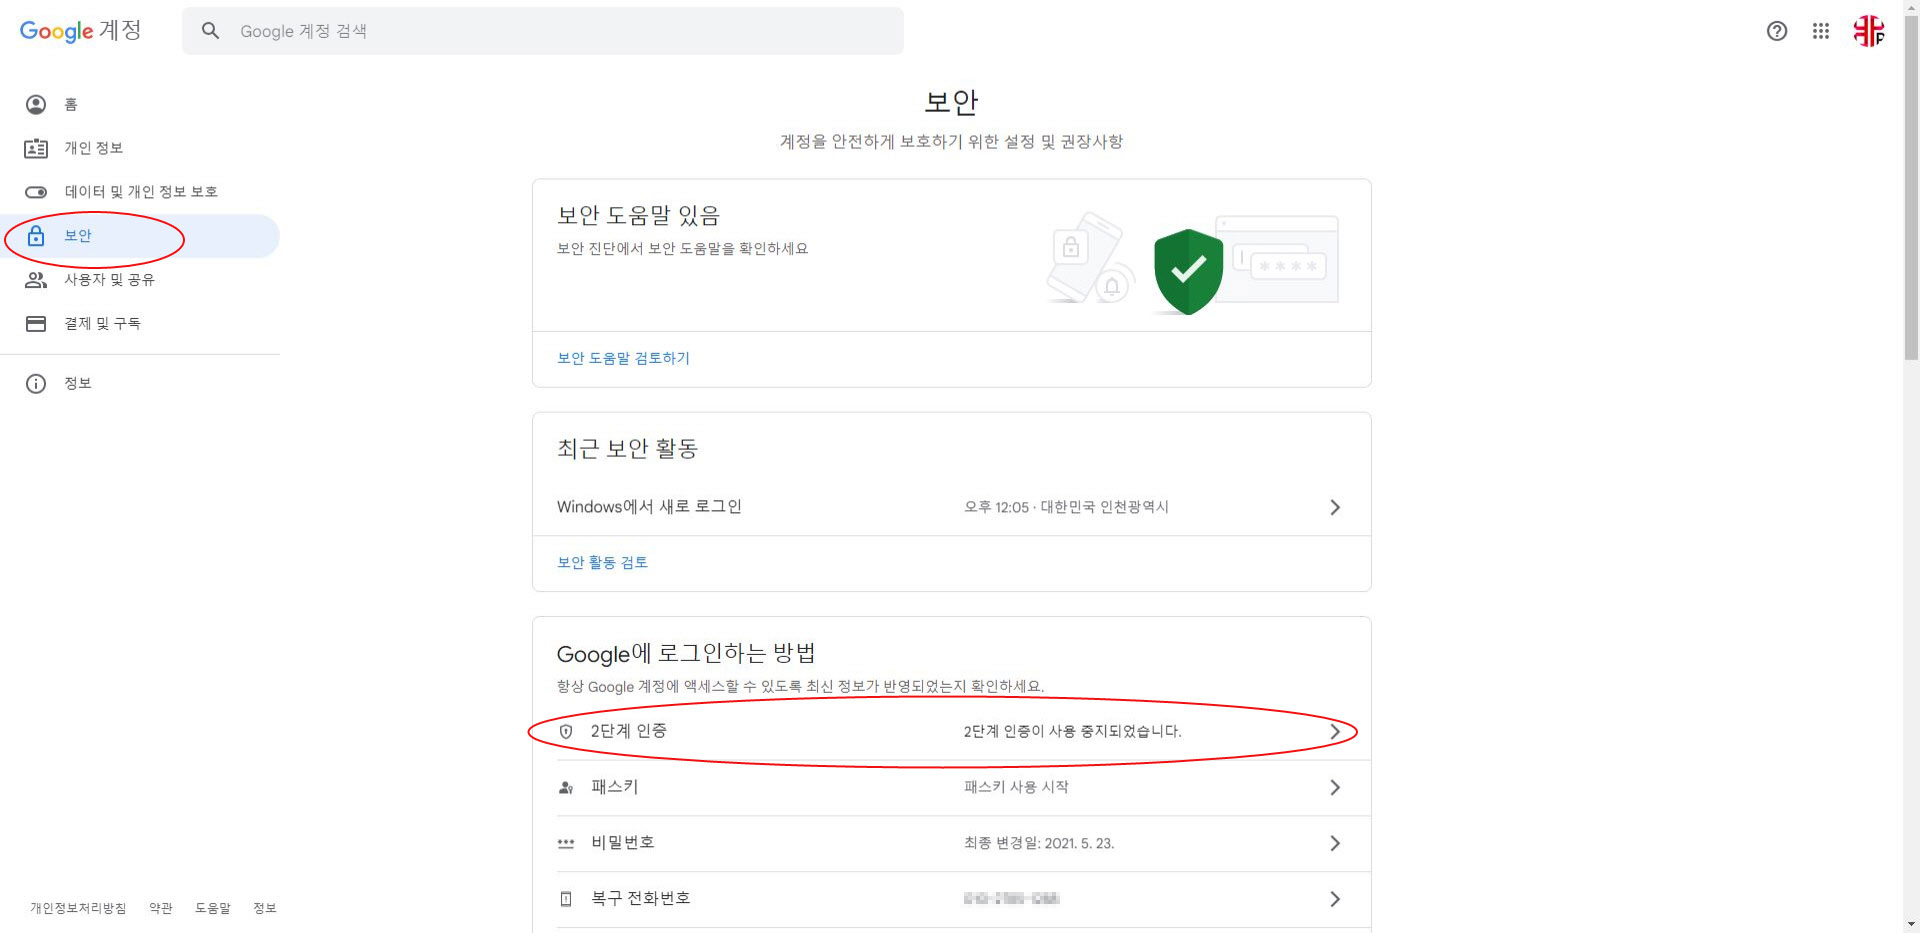This screenshot has height=933, width=1920.
Task: Click the Google 계정 검색 field
Action: 560,31
